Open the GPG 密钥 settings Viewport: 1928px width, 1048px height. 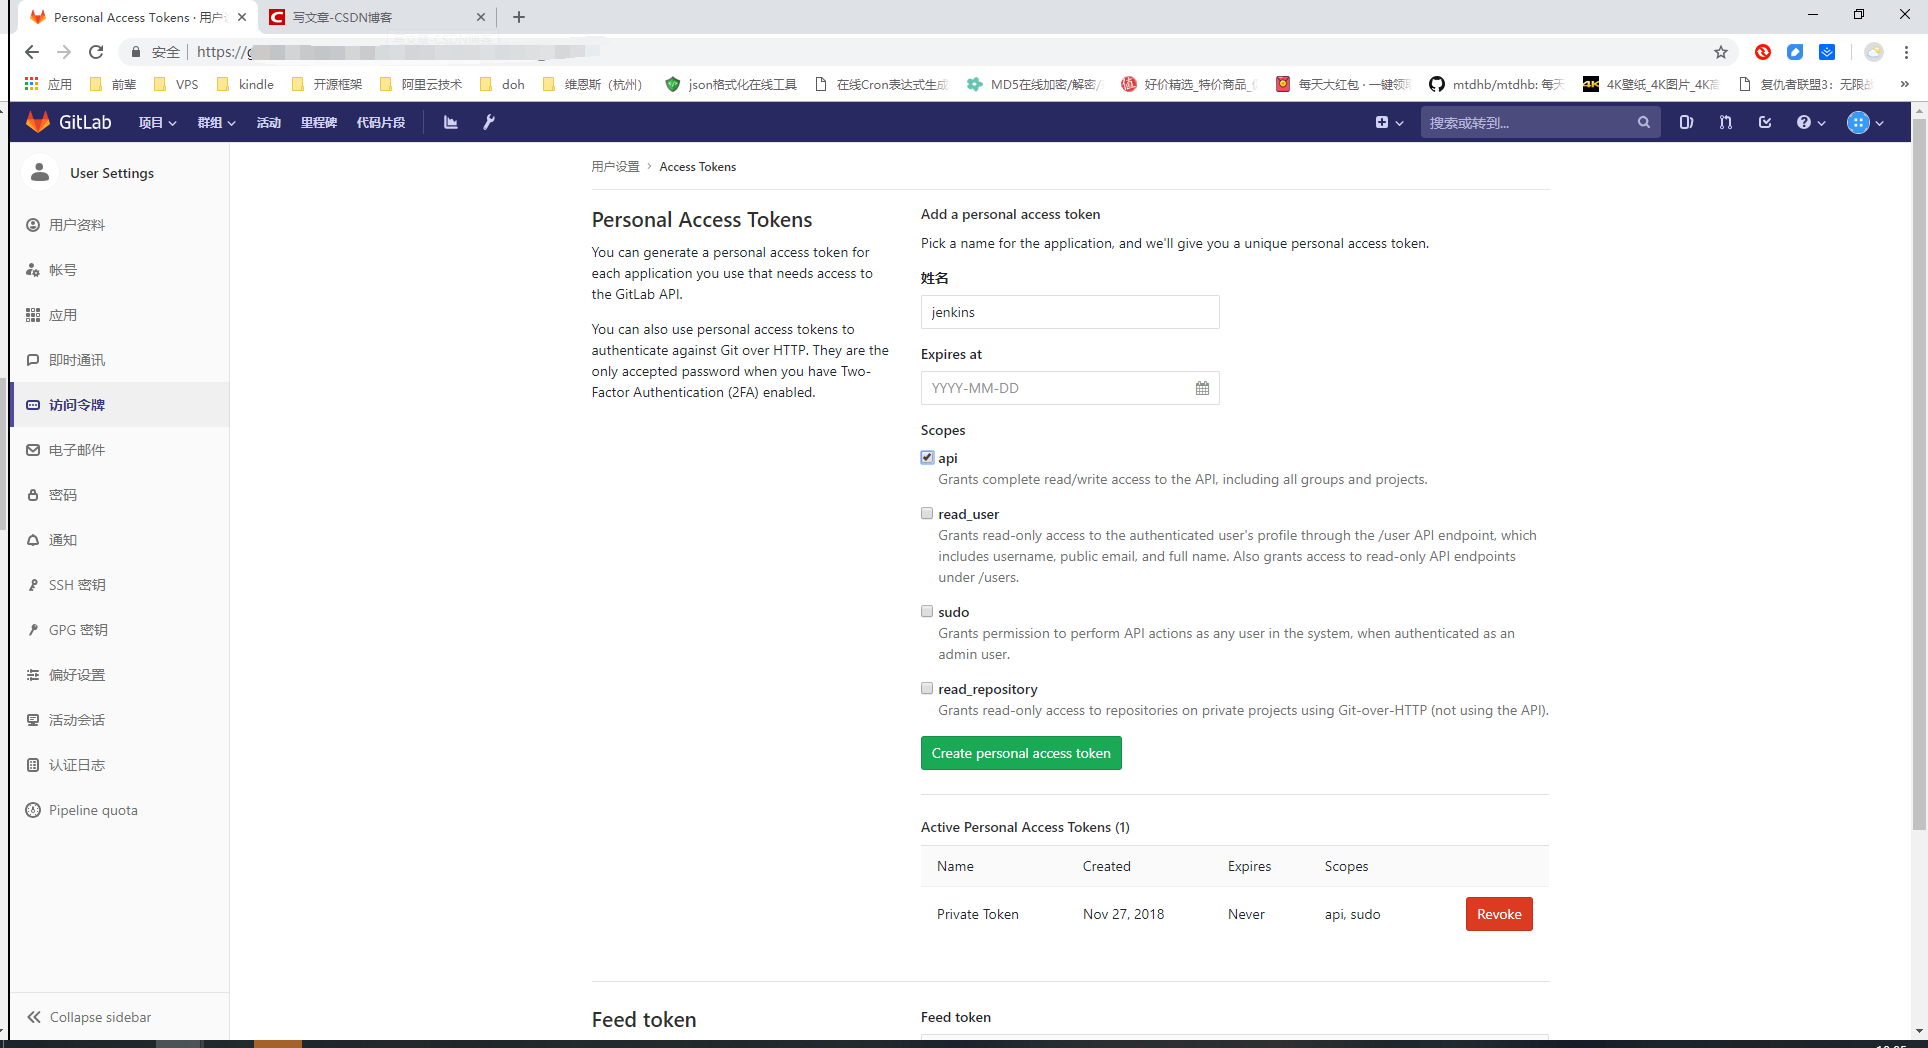pos(77,629)
